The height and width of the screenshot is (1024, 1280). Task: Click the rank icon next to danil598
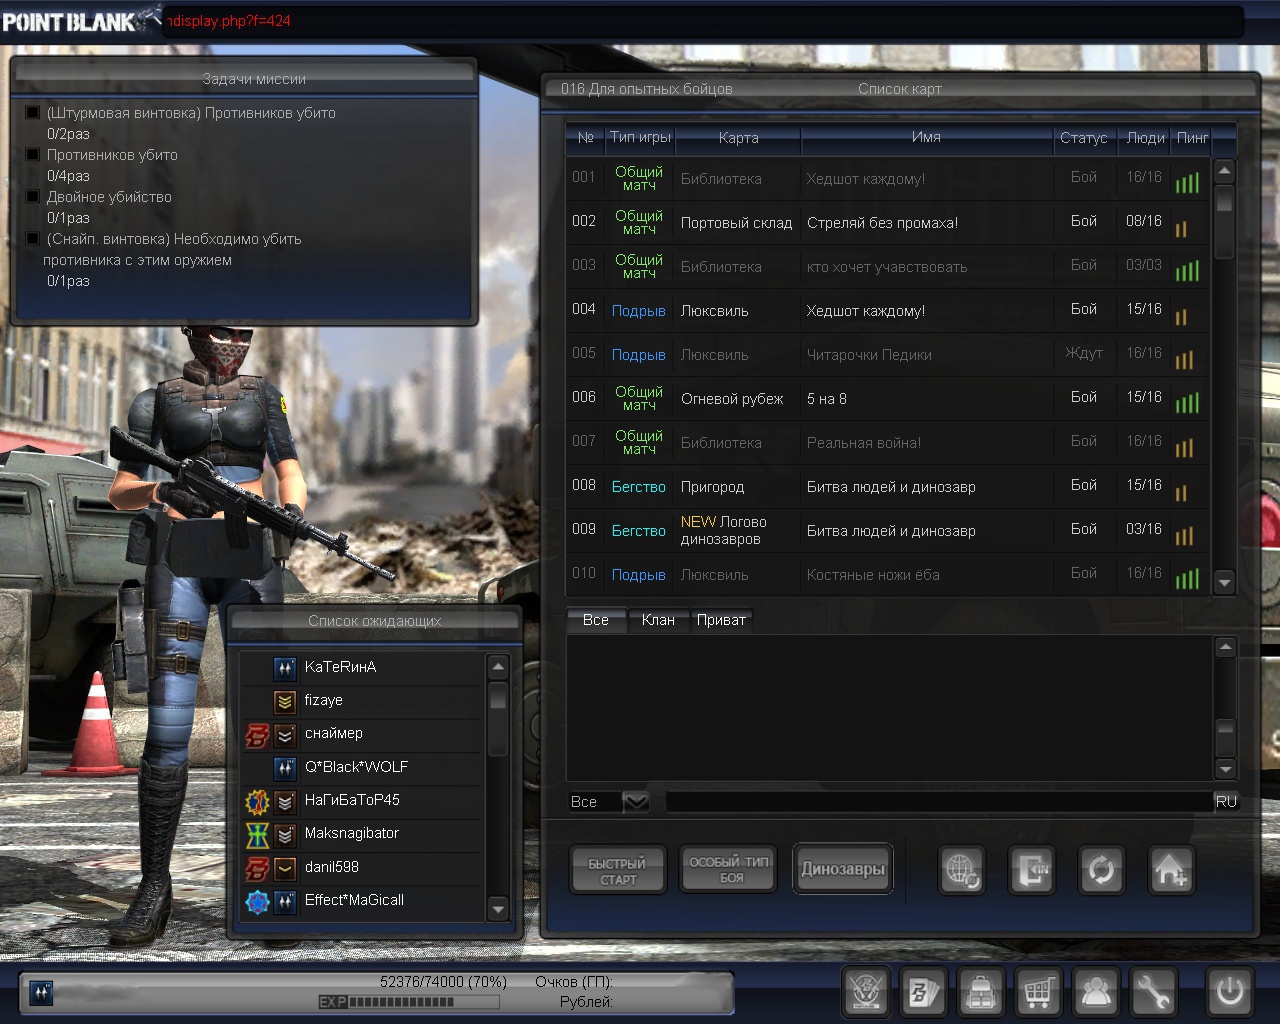tap(285, 868)
